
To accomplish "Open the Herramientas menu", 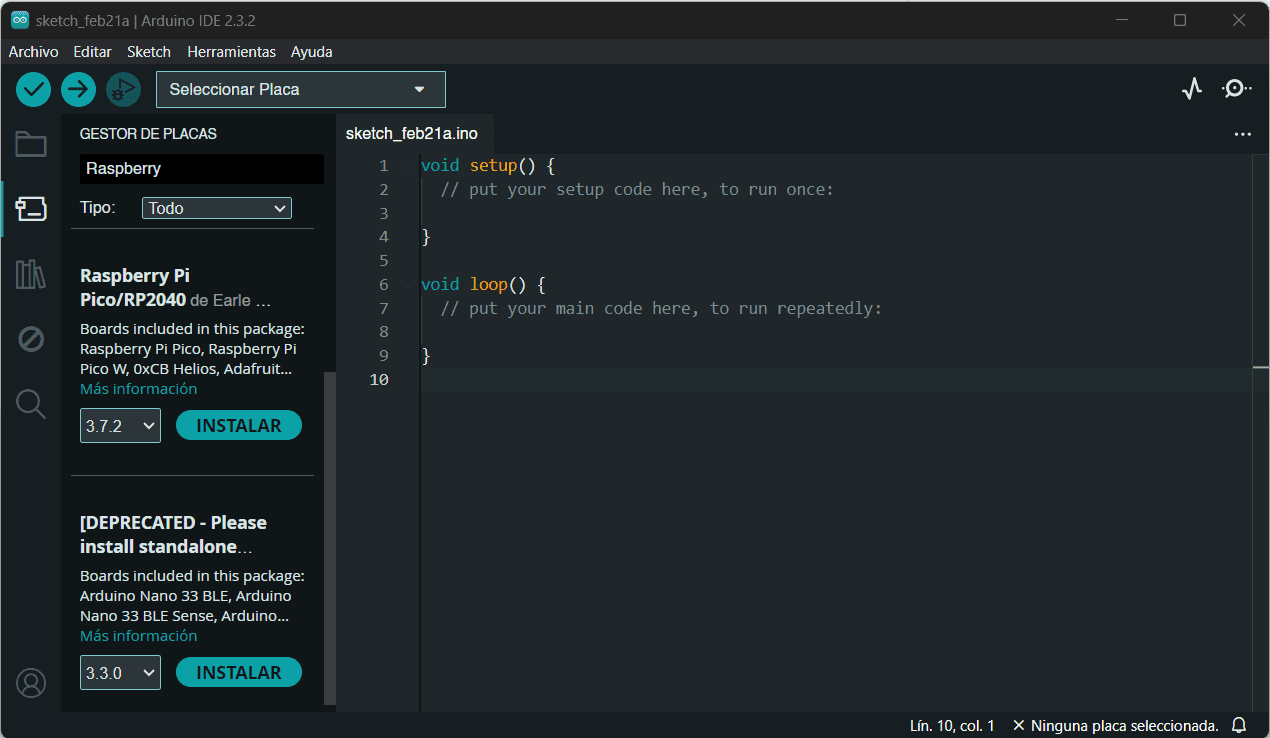I will 231,51.
